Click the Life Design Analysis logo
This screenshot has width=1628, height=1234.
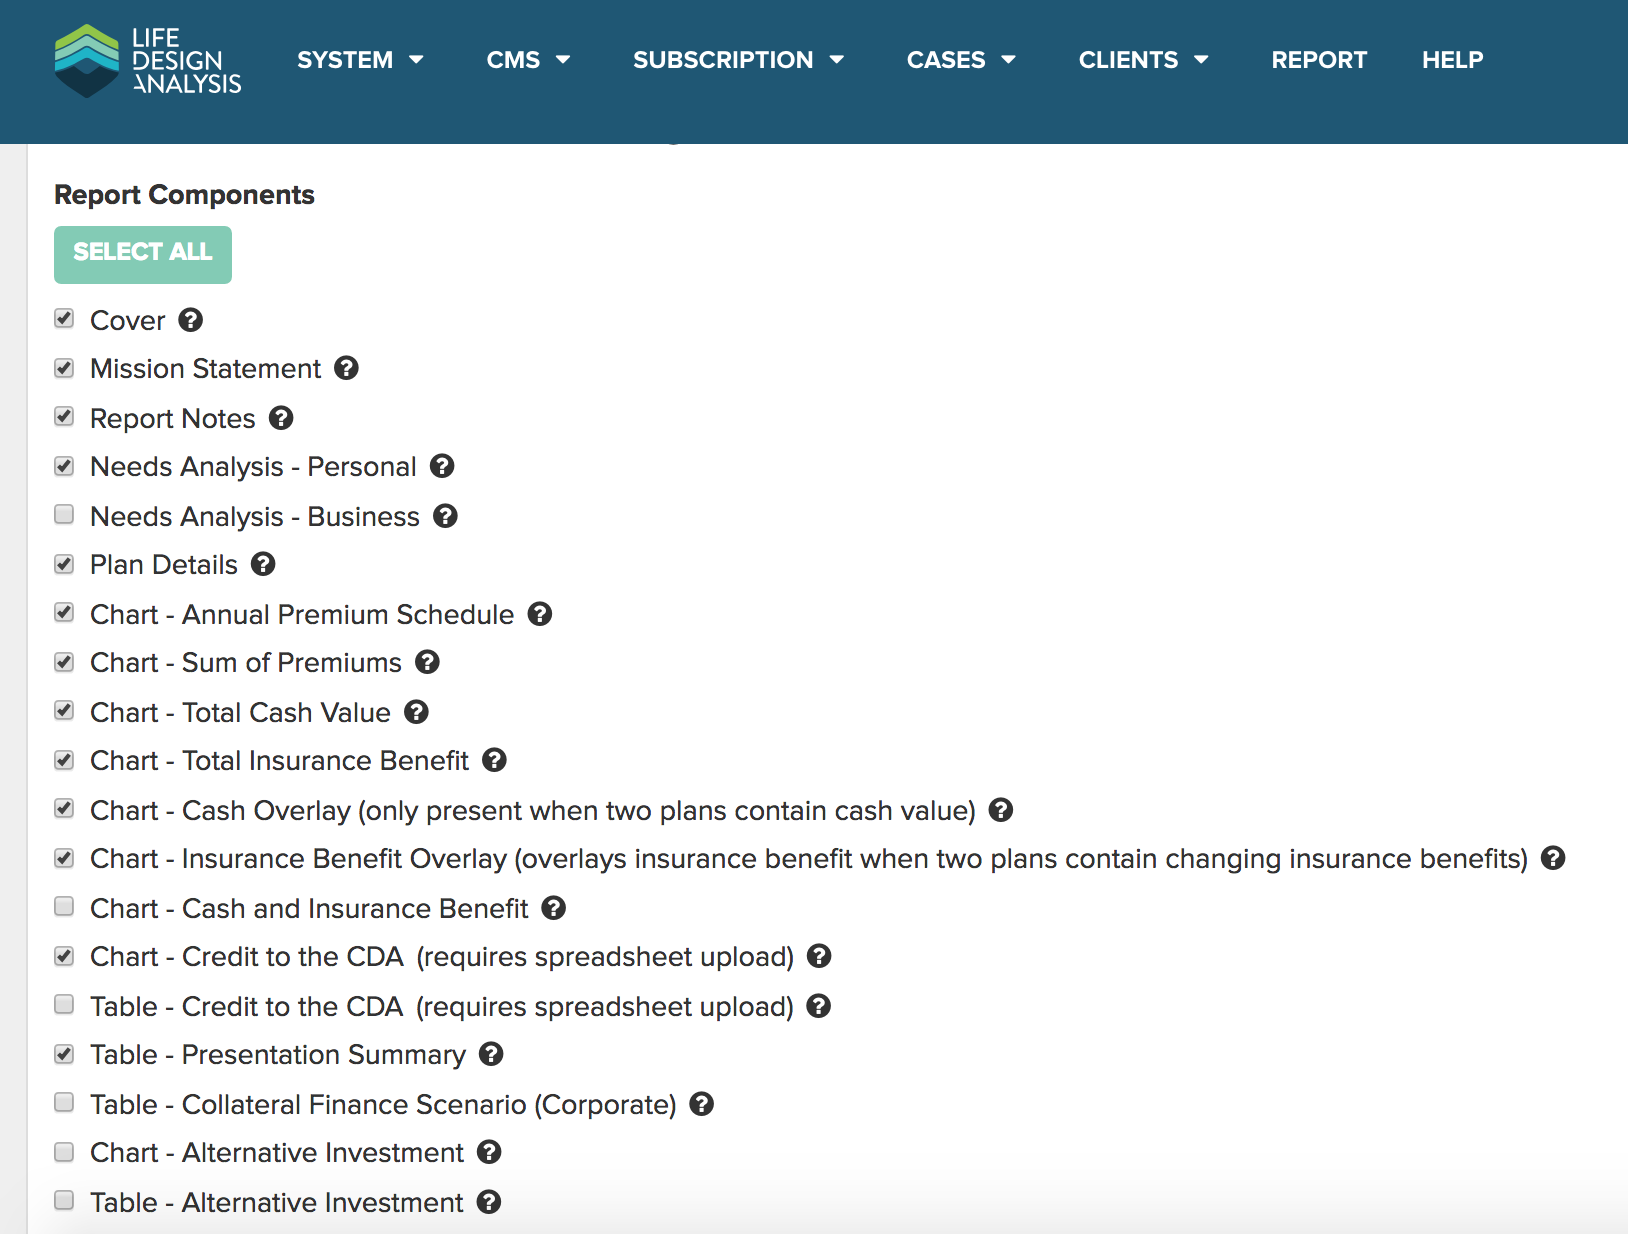148,61
